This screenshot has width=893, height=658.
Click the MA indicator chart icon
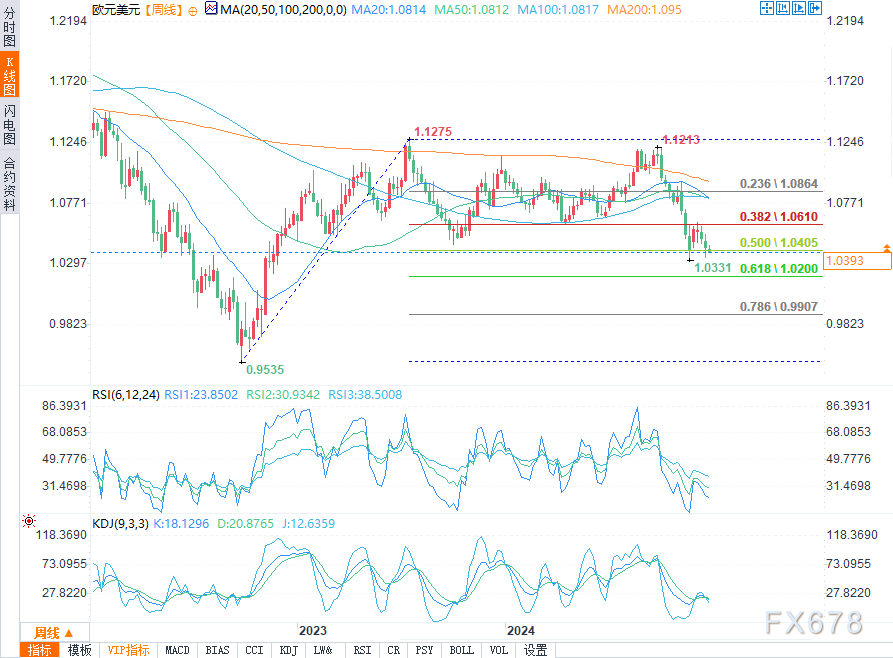(x=211, y=9)
